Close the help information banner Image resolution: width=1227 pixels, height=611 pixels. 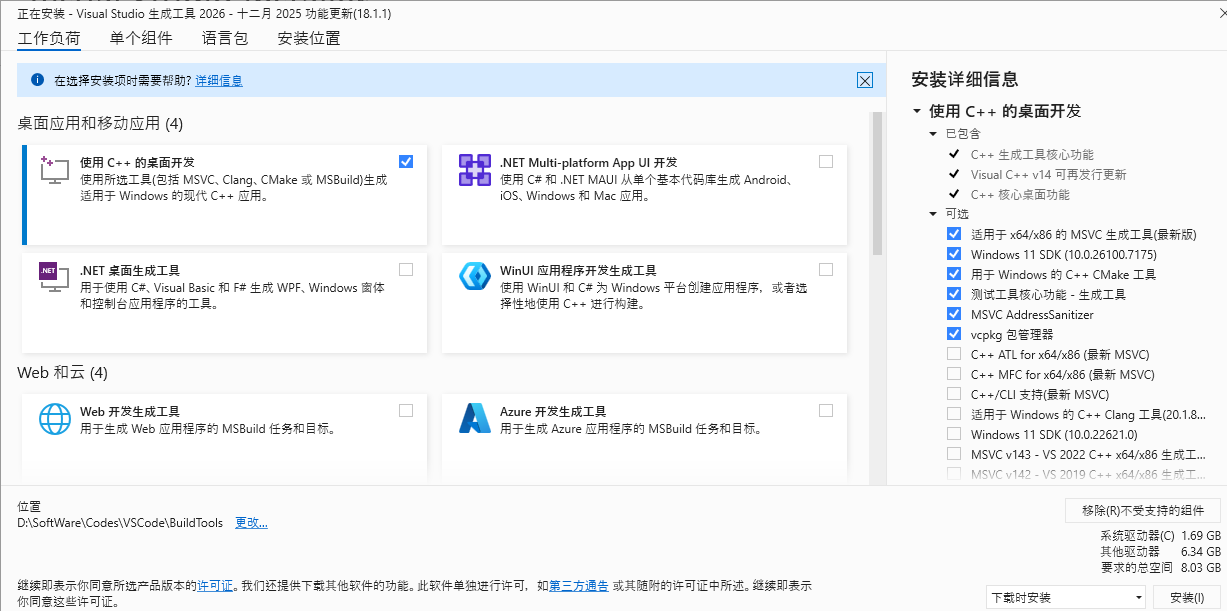click(865, 81)
